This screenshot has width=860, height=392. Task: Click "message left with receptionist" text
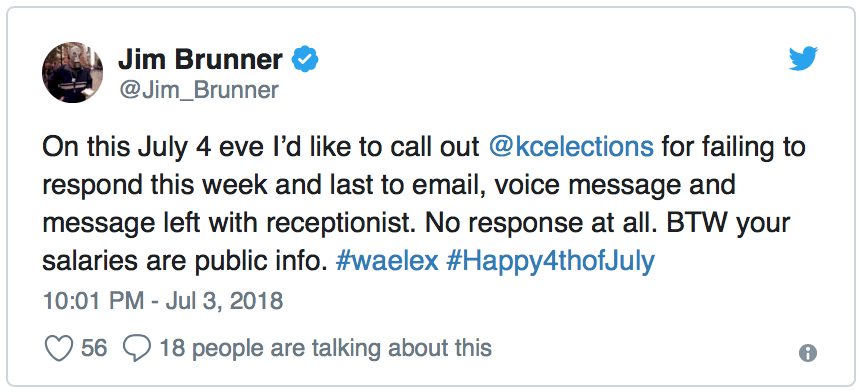click(x=228, y=224)
